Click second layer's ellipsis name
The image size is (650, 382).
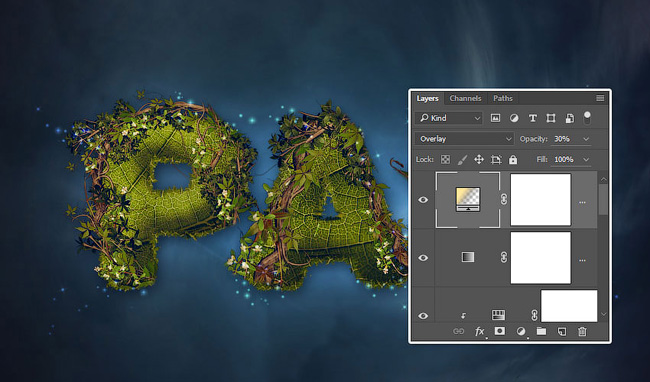582,261
